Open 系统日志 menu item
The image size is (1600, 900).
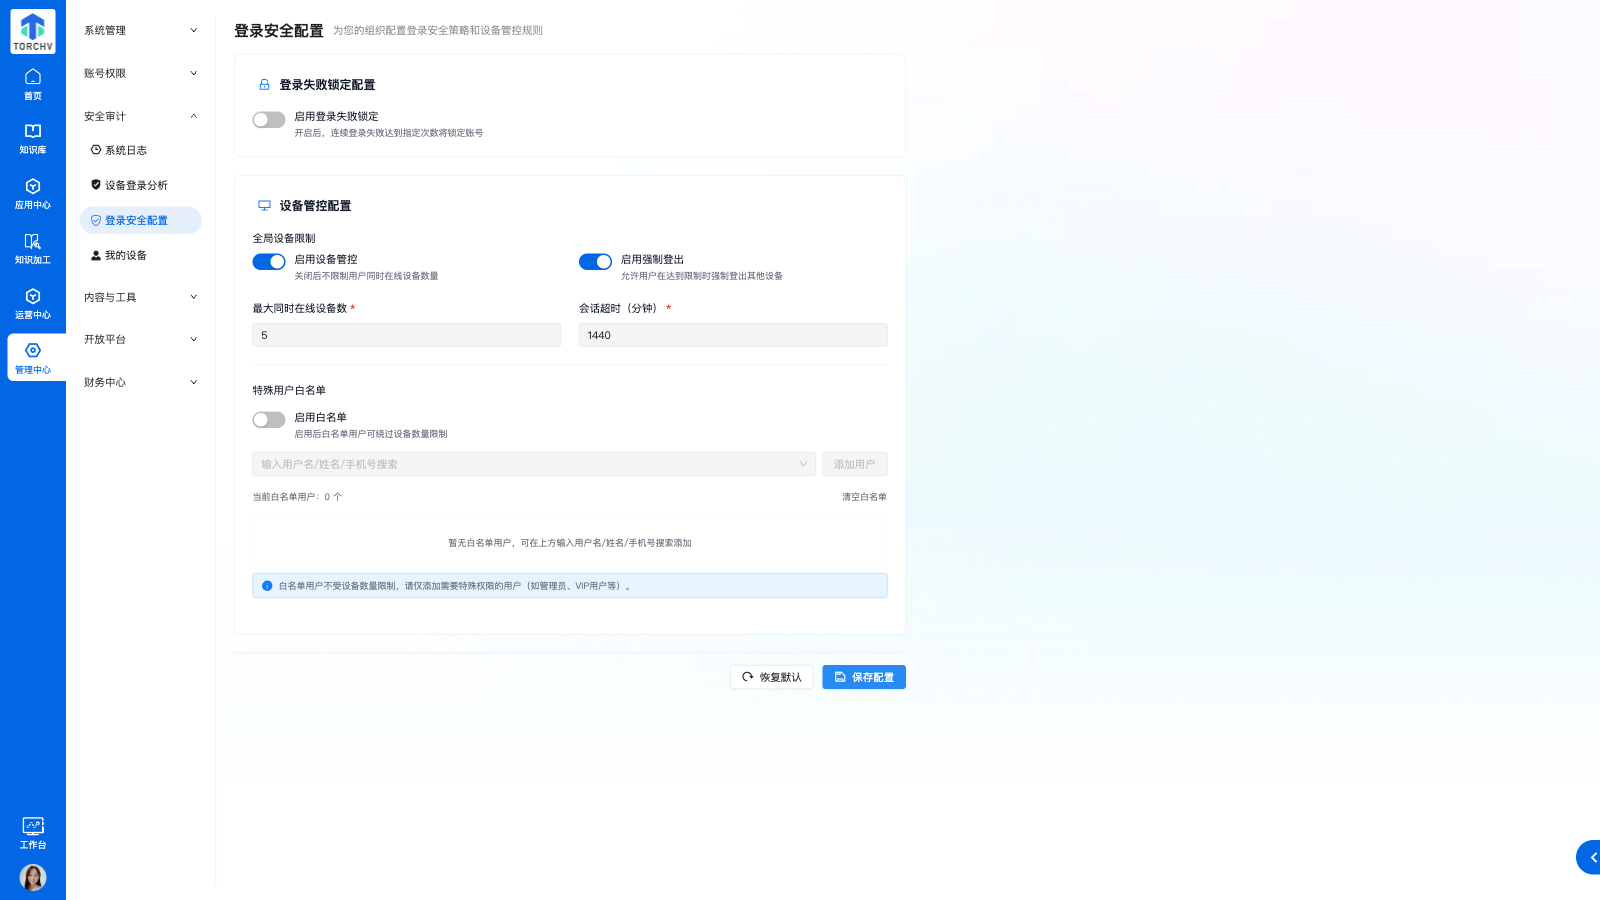pos(126,150)
